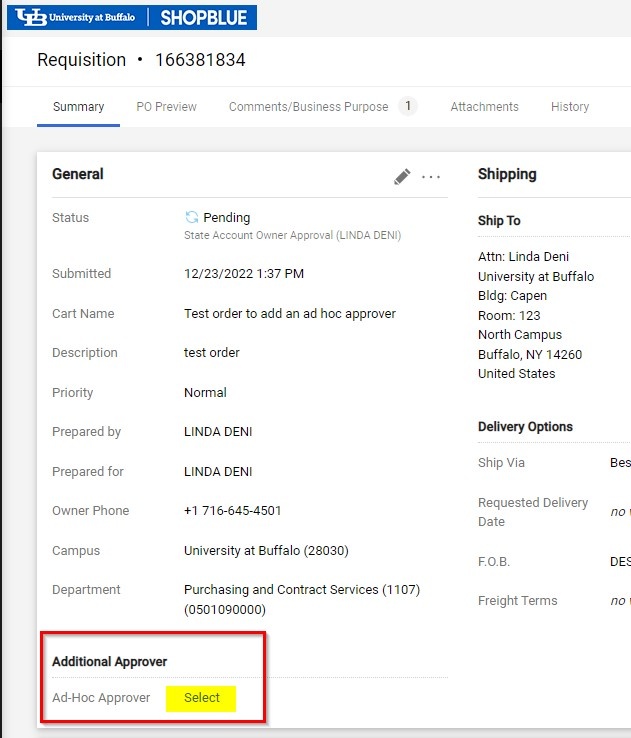Click the Additional Approver heading
The image size is (631, 738).
(x=110, y=662)
